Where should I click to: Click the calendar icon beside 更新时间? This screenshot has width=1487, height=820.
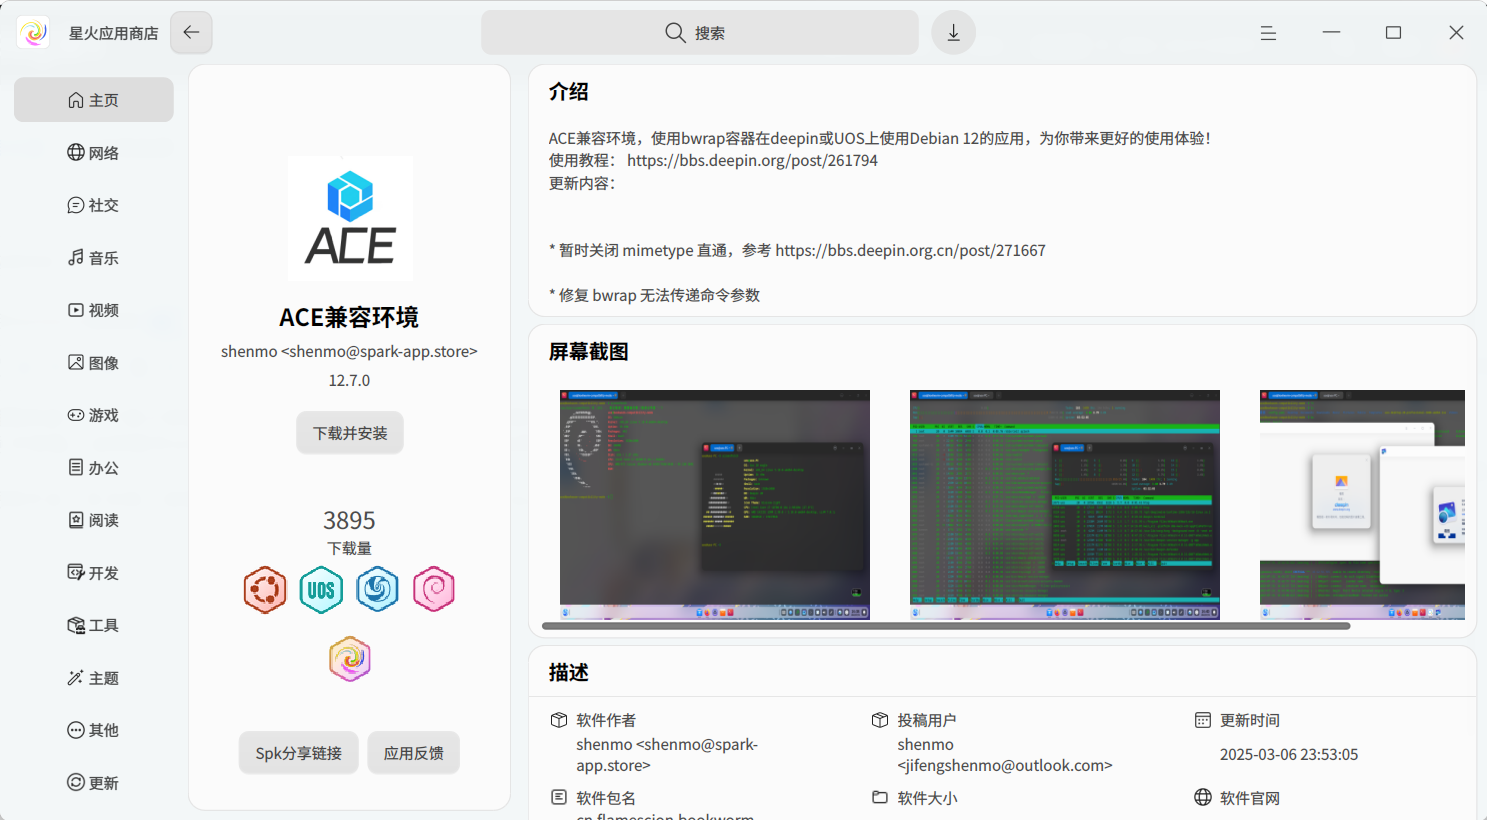pos(1203,720)
